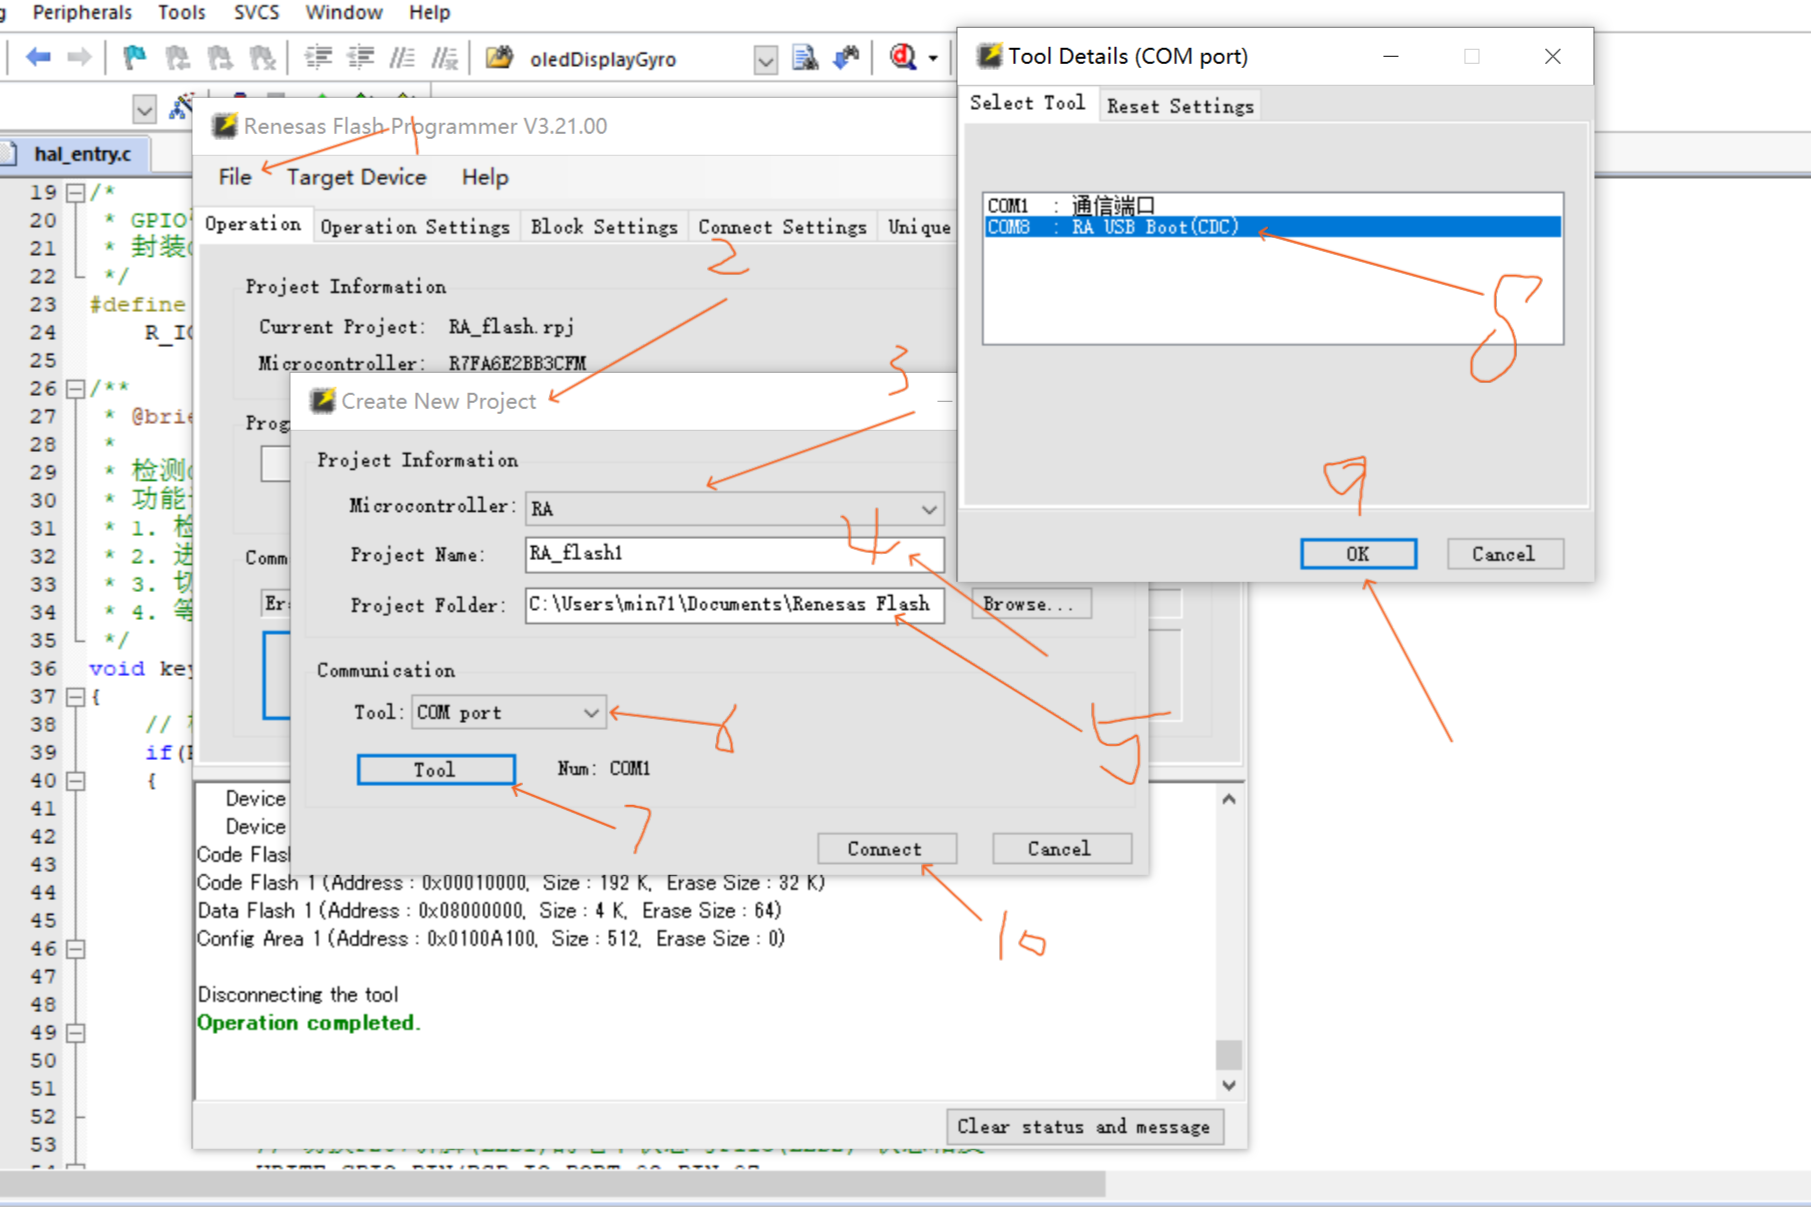1811x1207 pixels.
Task: Open target options wand icon
Action: [x=179, y=108]
